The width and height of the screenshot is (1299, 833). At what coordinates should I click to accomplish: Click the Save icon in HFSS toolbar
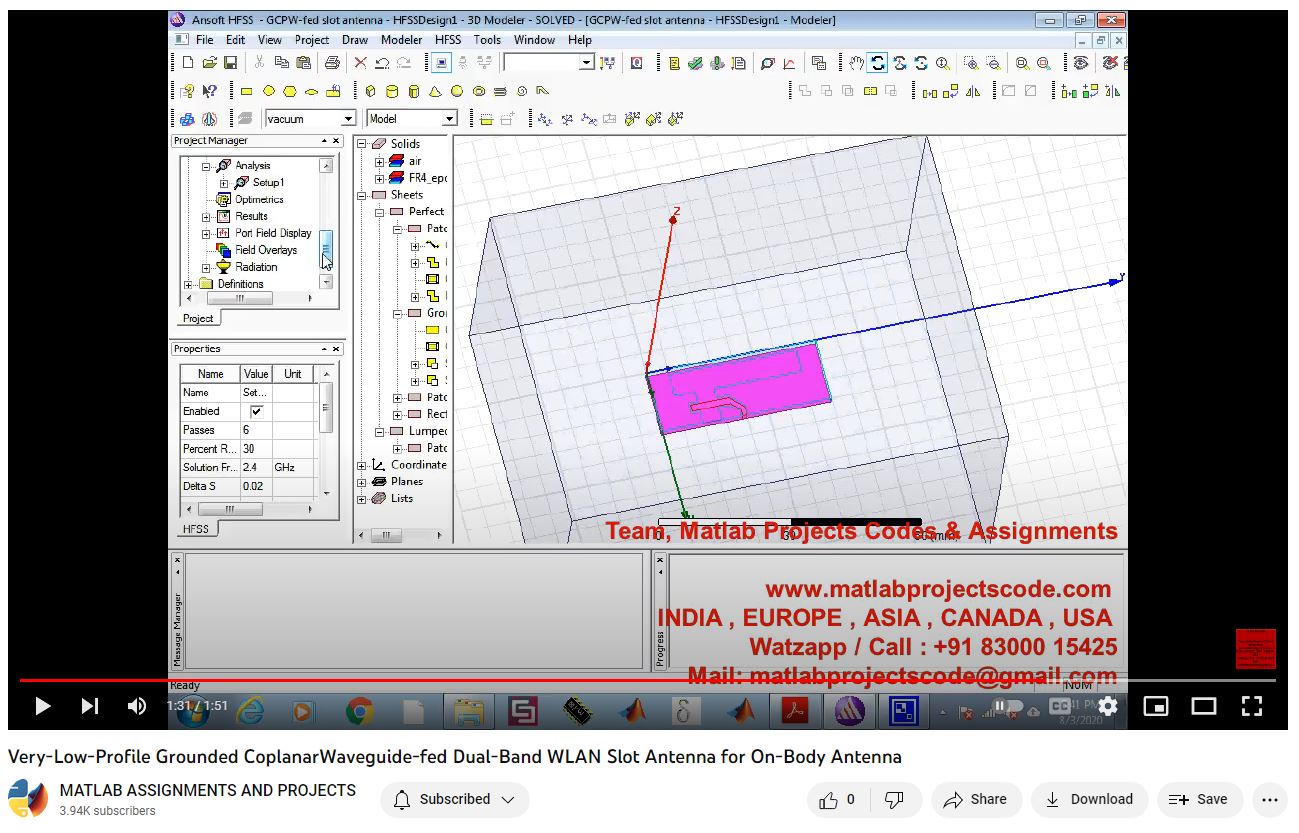231,63
